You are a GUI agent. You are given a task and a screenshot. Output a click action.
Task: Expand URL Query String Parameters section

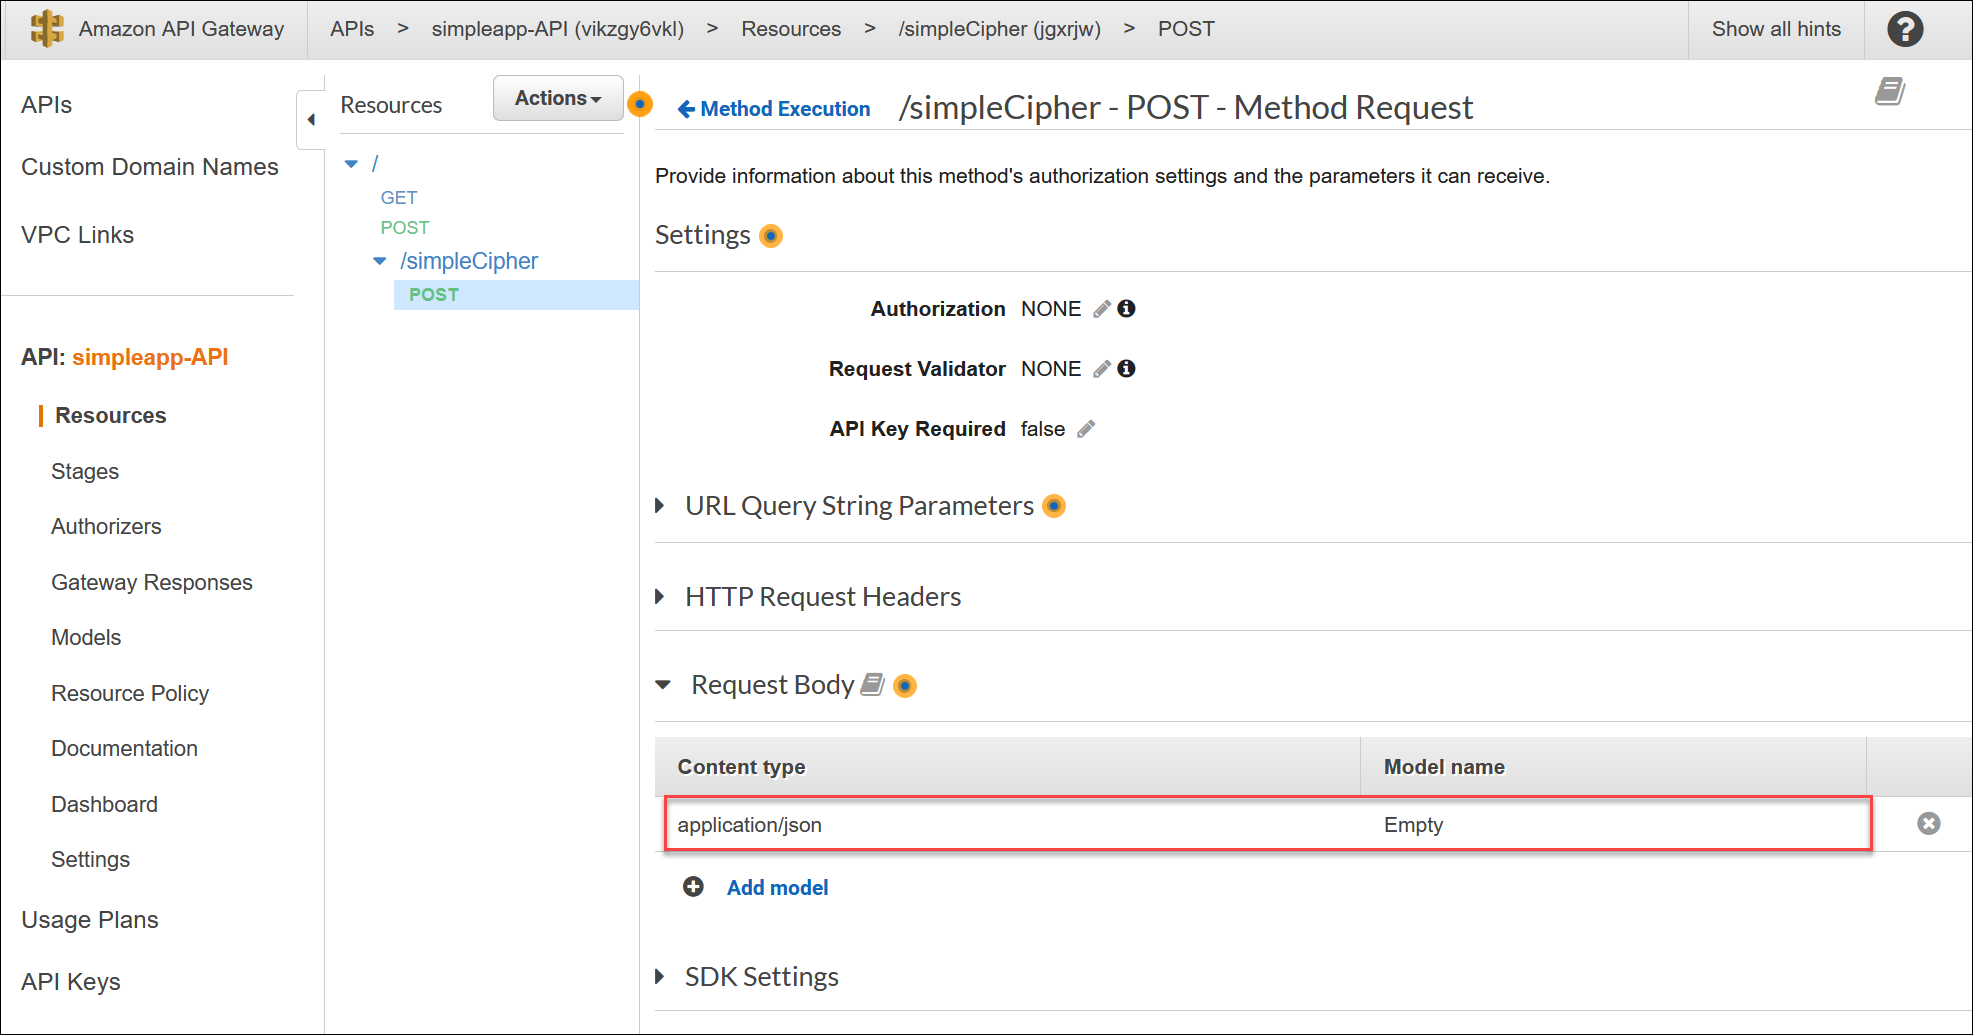coord(660,506)
